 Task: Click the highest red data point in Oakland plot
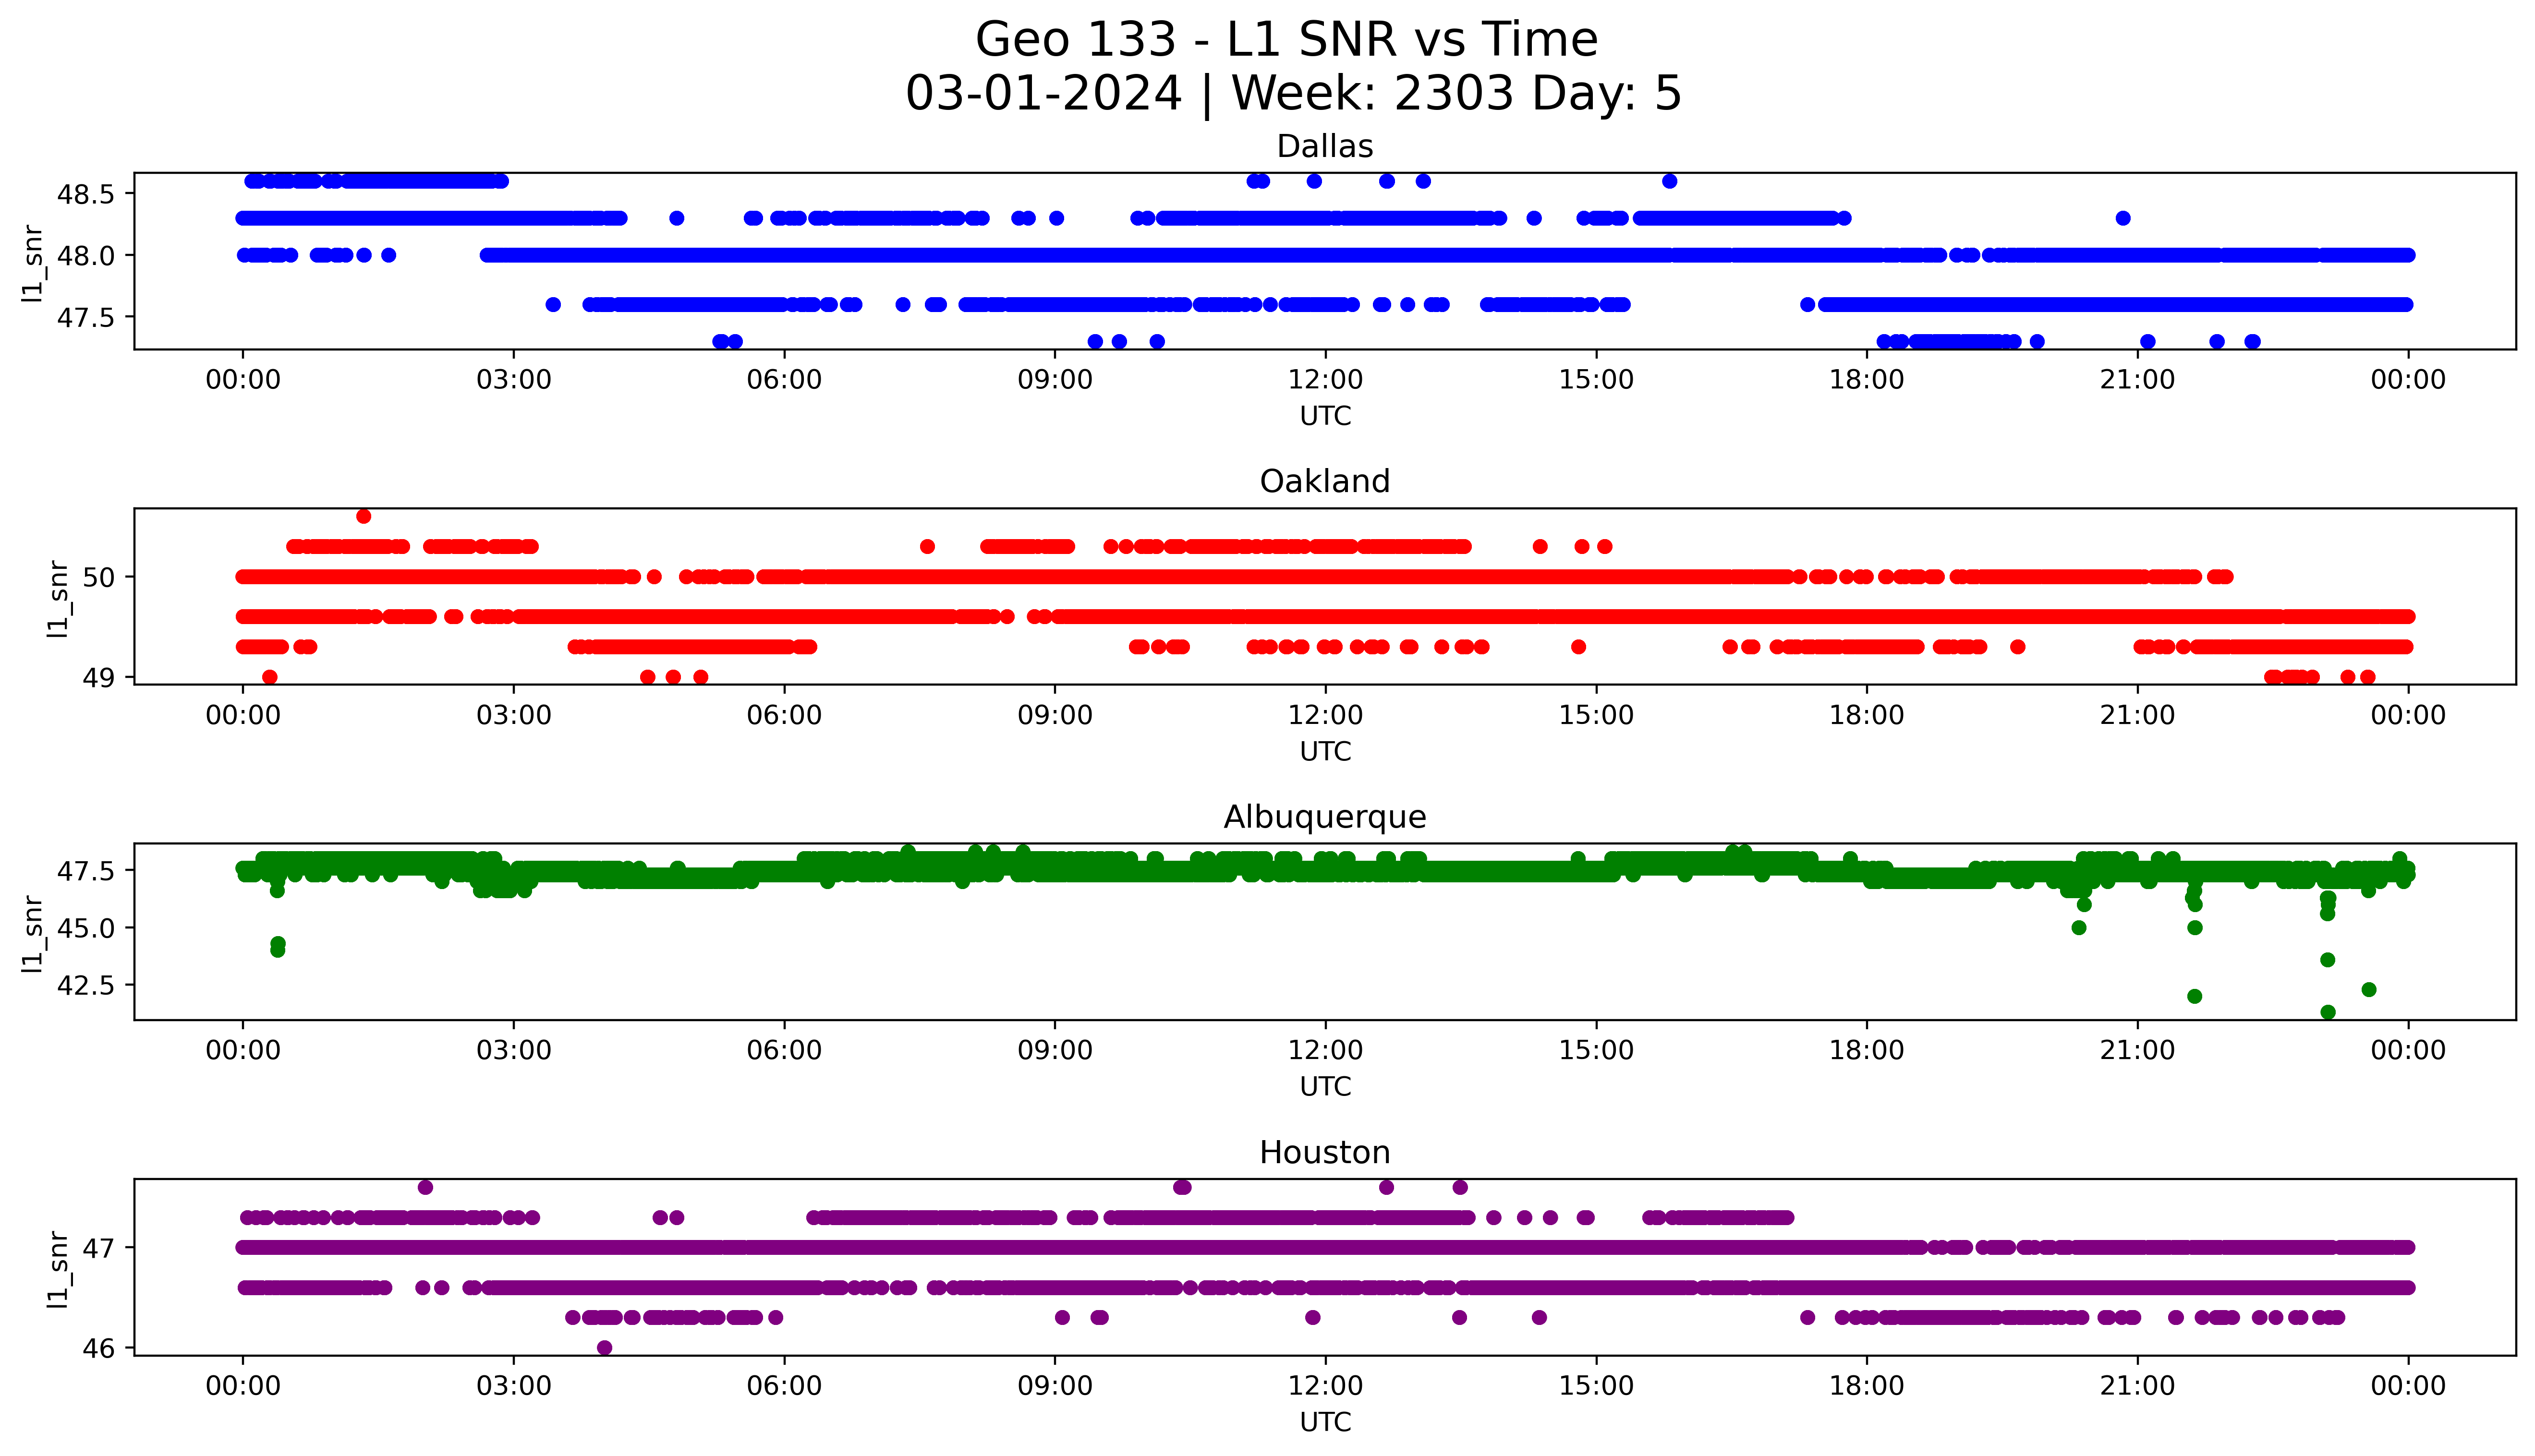364,516
